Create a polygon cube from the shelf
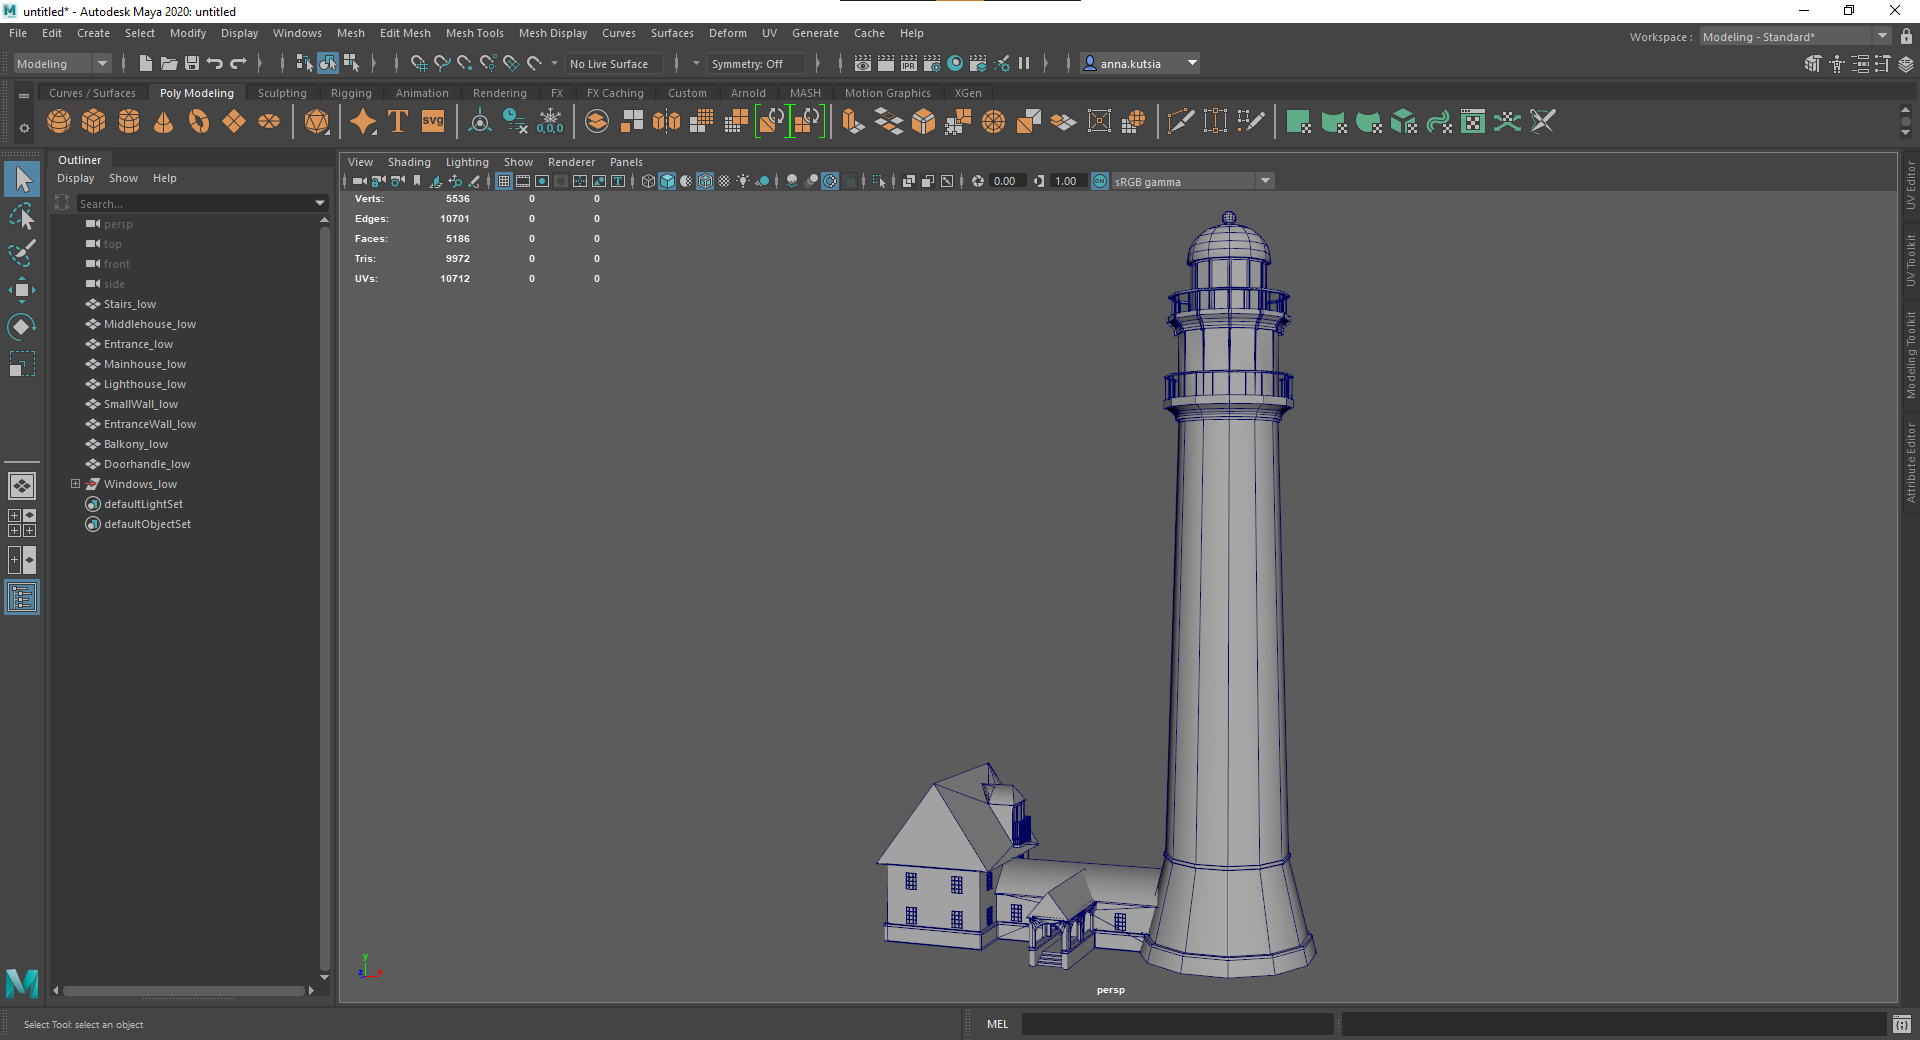This screenshot has height=1040, width=1920. [x=94, y=122]
